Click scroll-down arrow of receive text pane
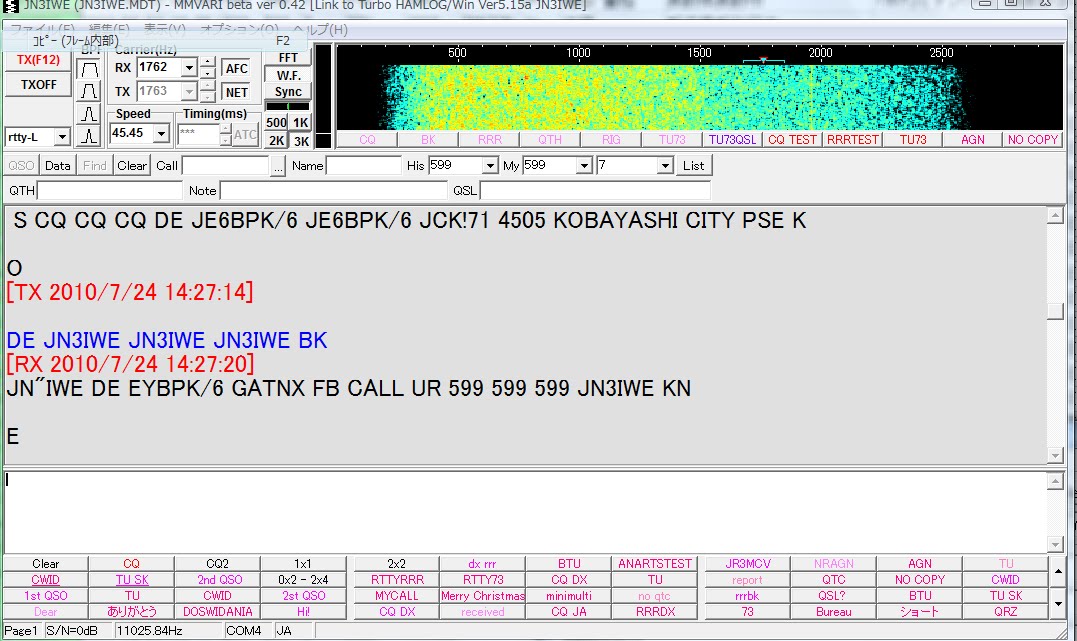 (1055, 456)
